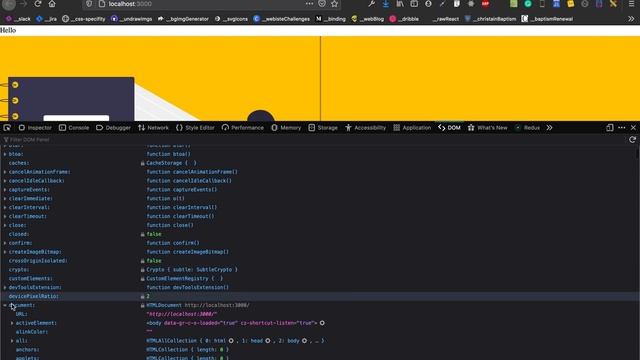This screenshot has height=360, width=640.
Task: Expand the devToolsExtension property
Action: 5,287
